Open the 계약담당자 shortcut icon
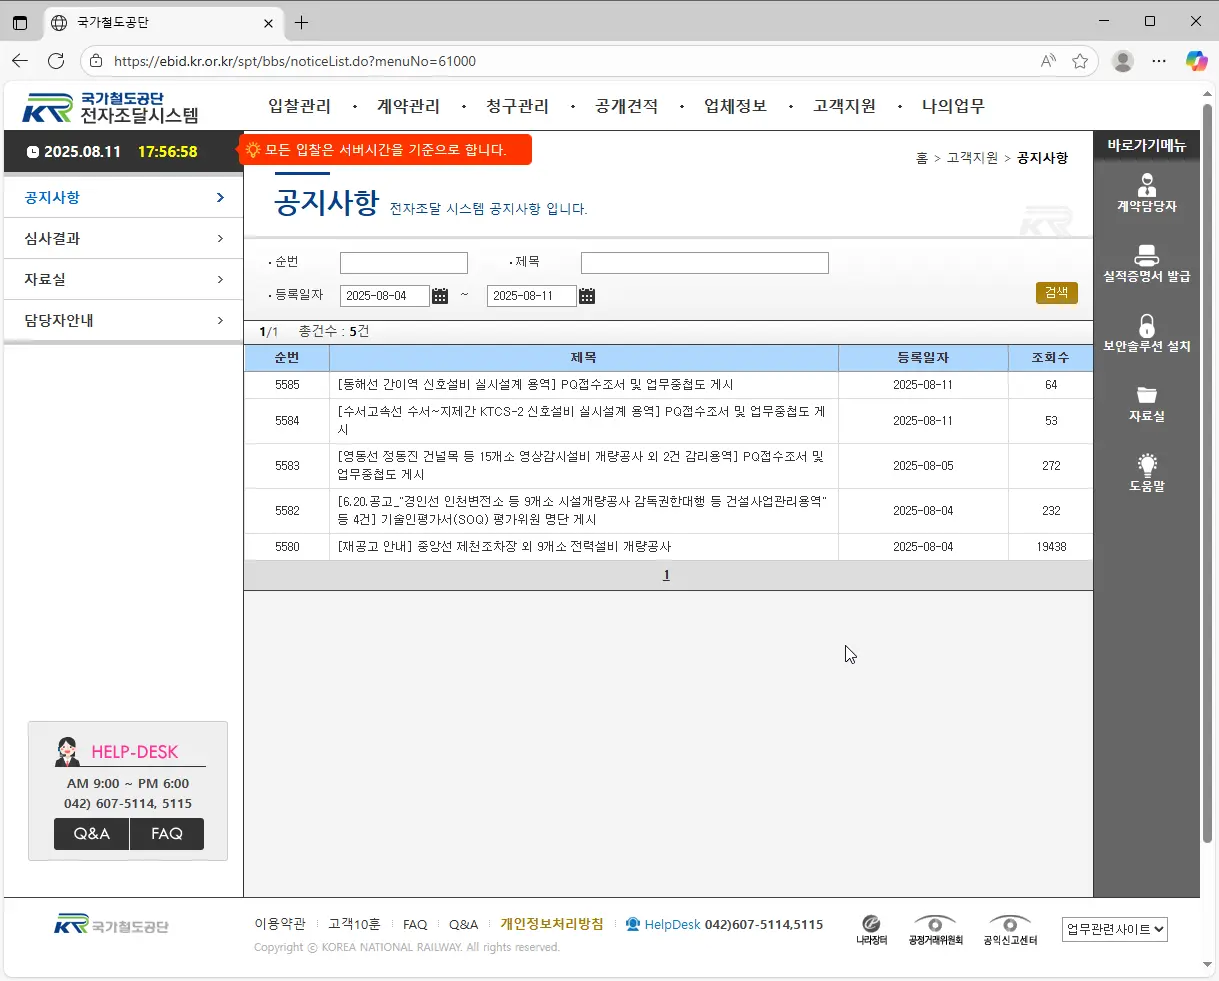The width and height of the screenshot is (1219, 981). tap(1146, 190)
